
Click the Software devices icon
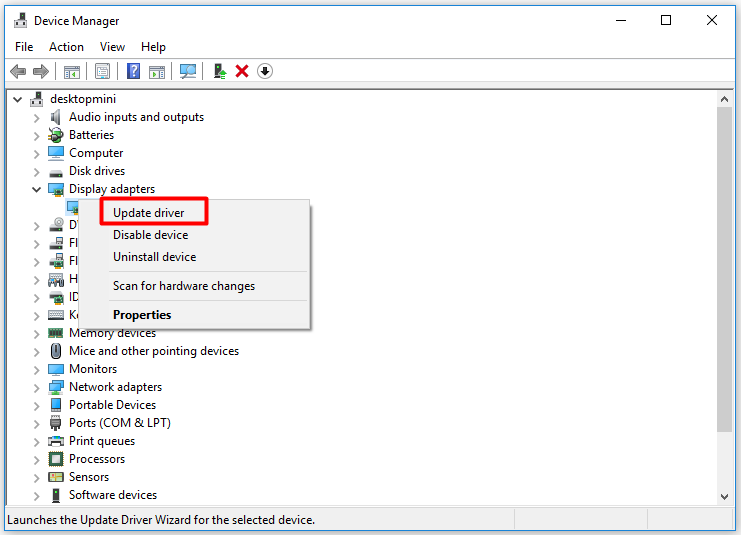click(56, 495)
